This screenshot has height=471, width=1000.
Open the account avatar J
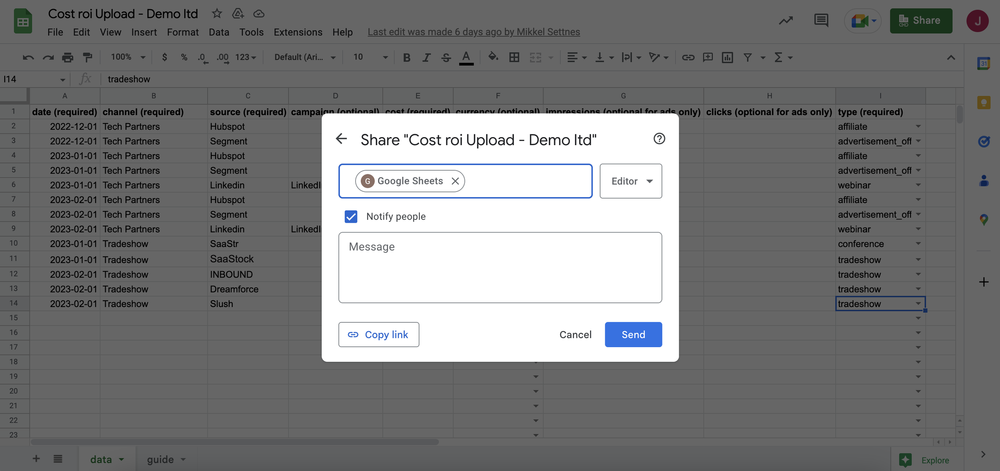pyautogui.click(x=977, y=20)
